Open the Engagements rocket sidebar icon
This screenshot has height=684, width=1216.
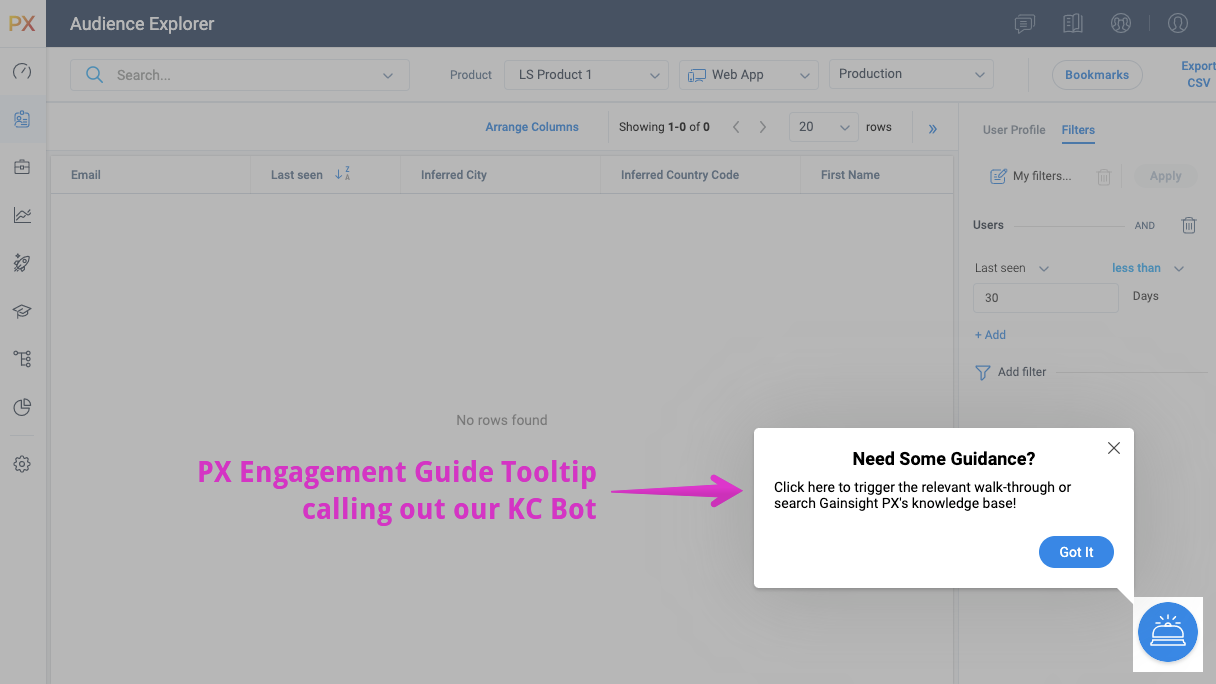tap(22, 263)
